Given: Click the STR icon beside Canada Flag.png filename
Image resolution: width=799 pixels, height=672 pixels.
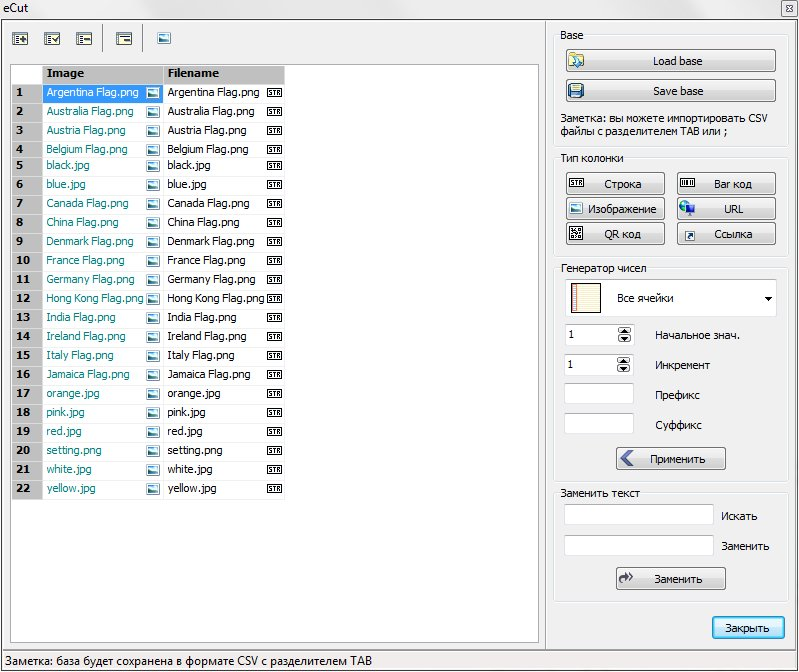Looking at the screenshot, I should 275,204.
